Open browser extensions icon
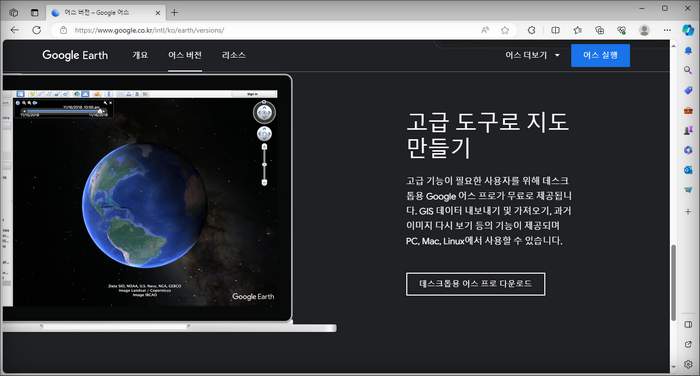Image resolution: width=700 pixels, height=376 pixels. [531, 30]
